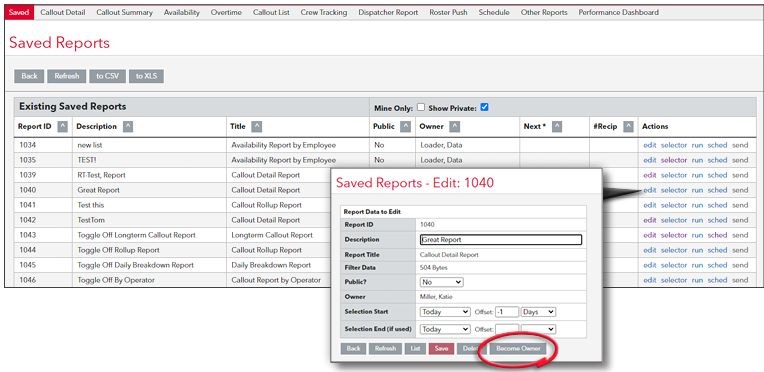
Task: Click run link for report 1035
Action: pos(697,160)
